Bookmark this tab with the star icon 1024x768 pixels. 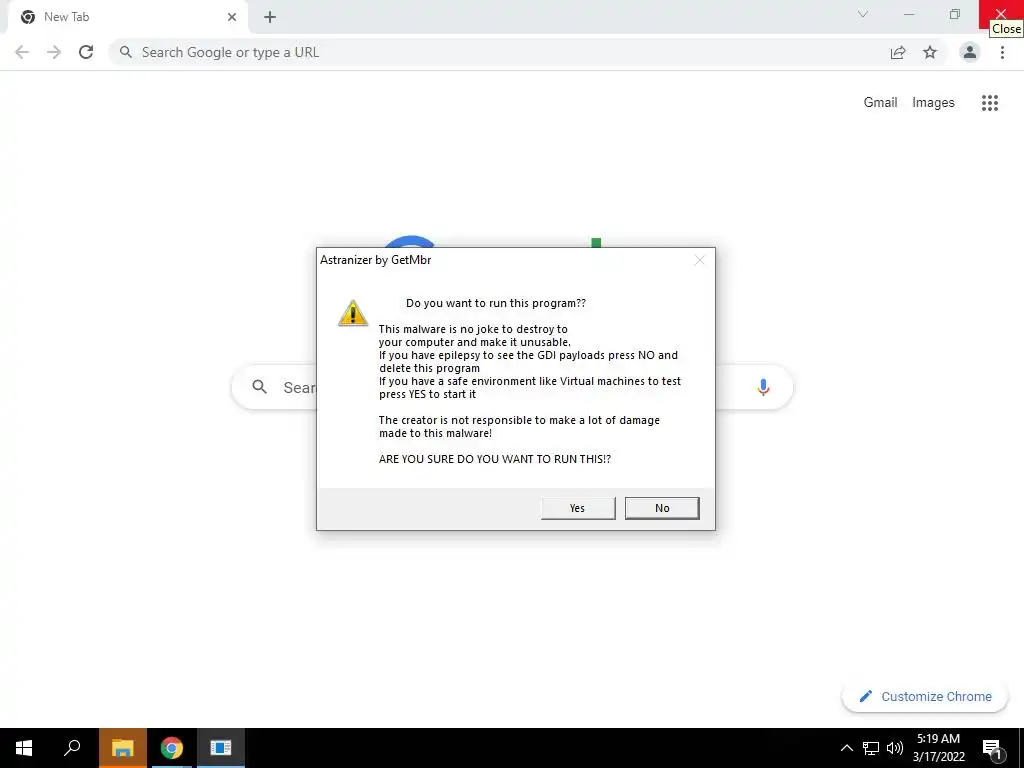(930, 52)
